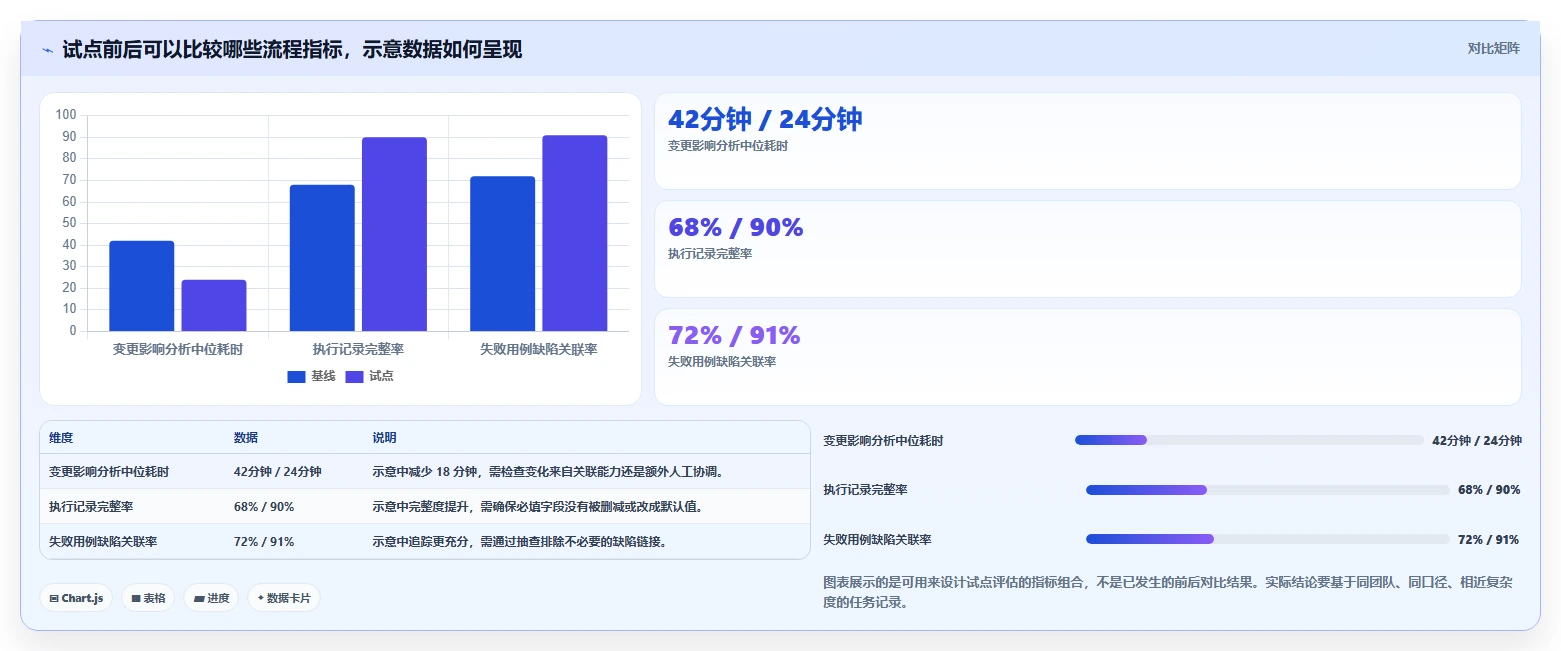Click the 对比矩阵 label in header
Image resolution: width=1561 pixels, height=651 pixels.
(x=1493, y=49)
